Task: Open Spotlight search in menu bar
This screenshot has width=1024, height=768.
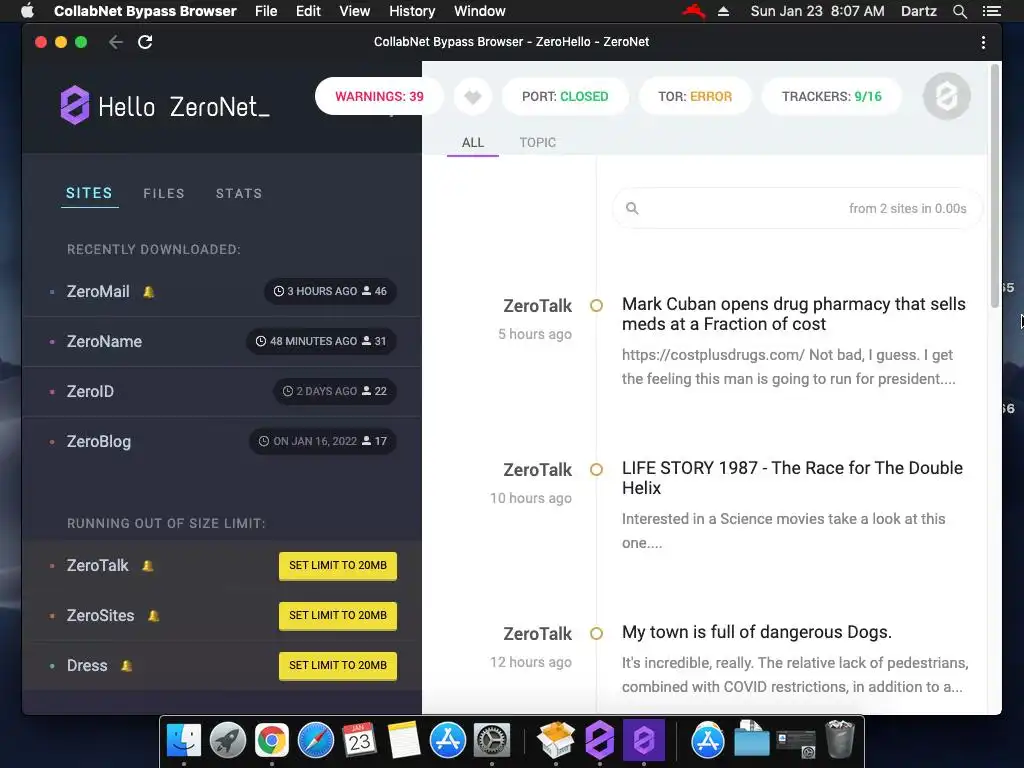Action: (x=959, y=11)
